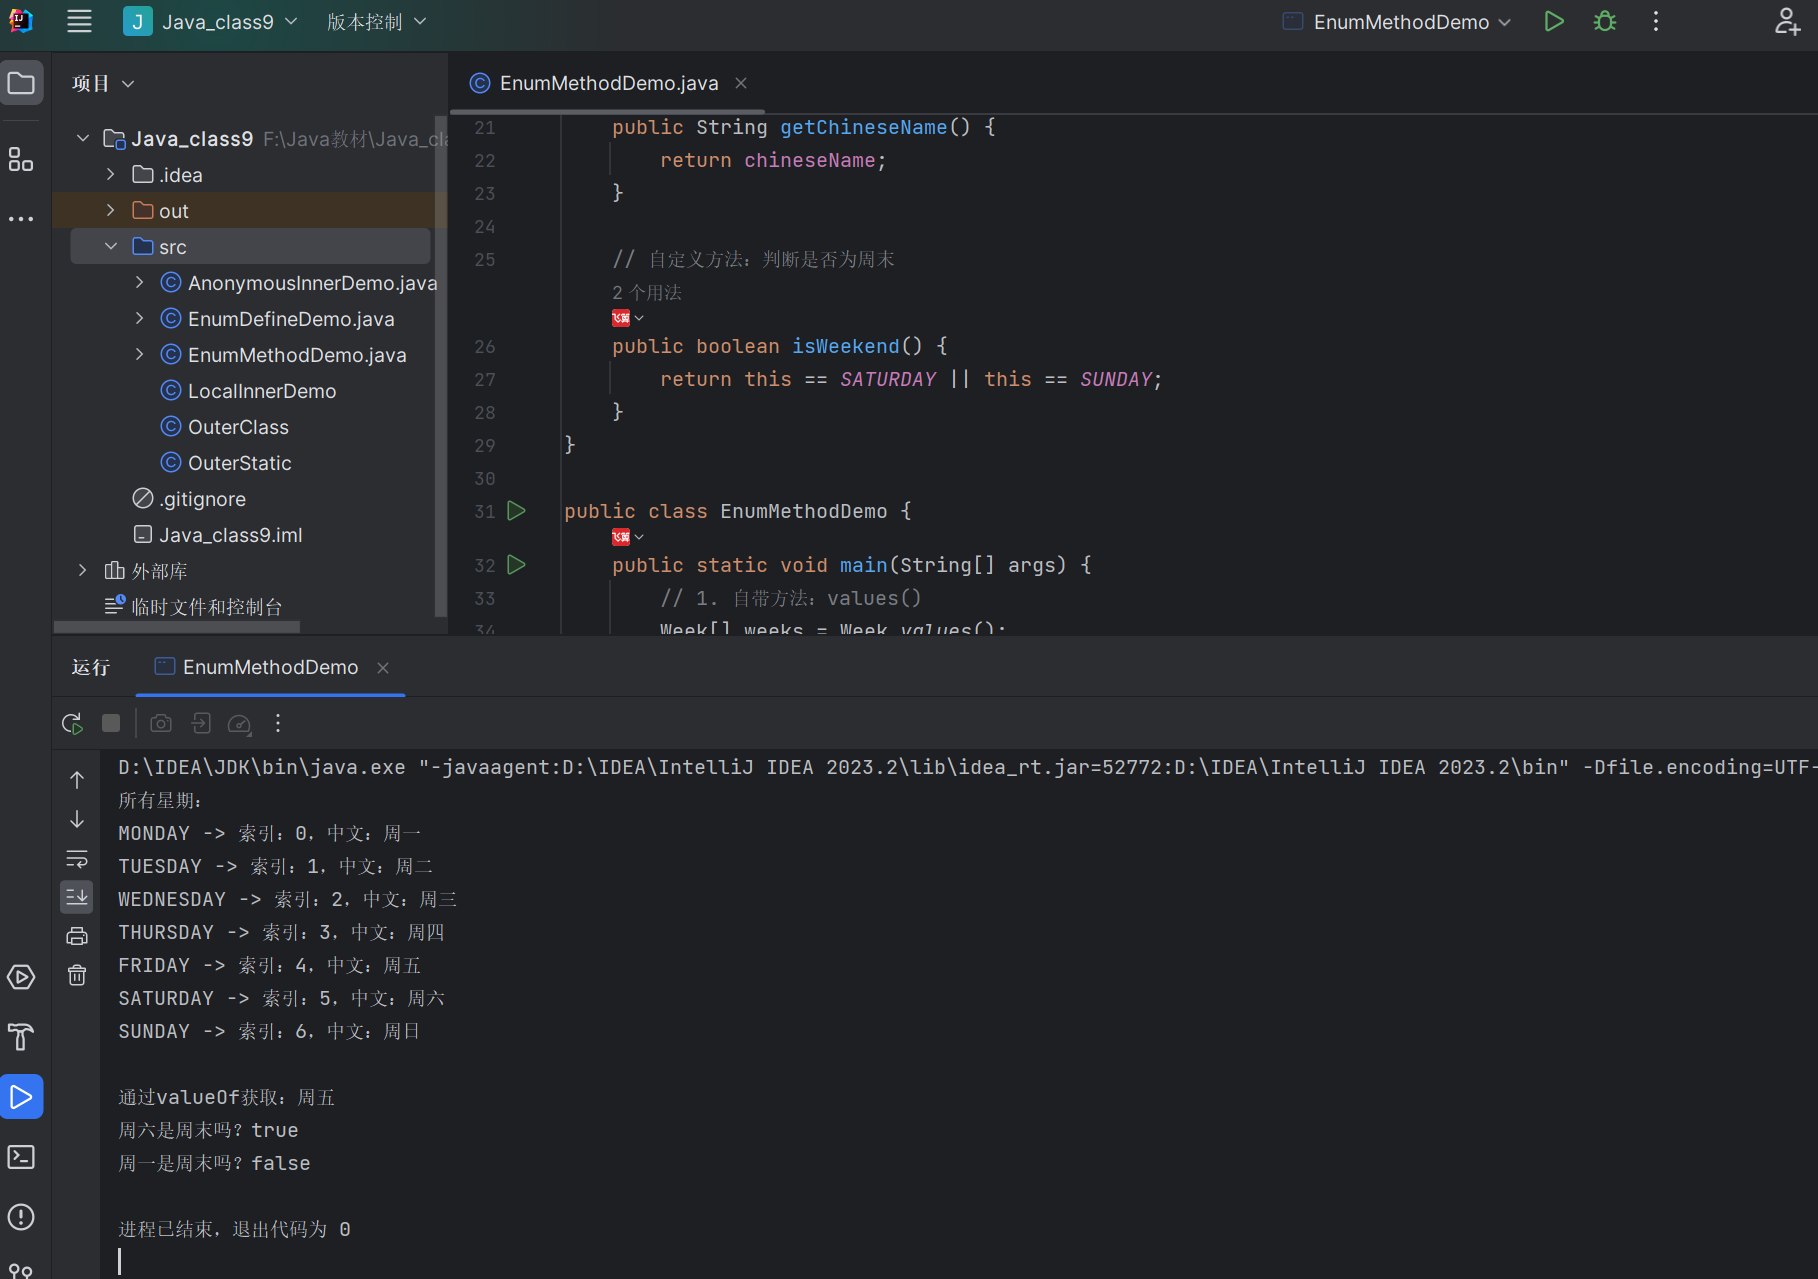Collapse the src folder

click(x=111, y=247)
